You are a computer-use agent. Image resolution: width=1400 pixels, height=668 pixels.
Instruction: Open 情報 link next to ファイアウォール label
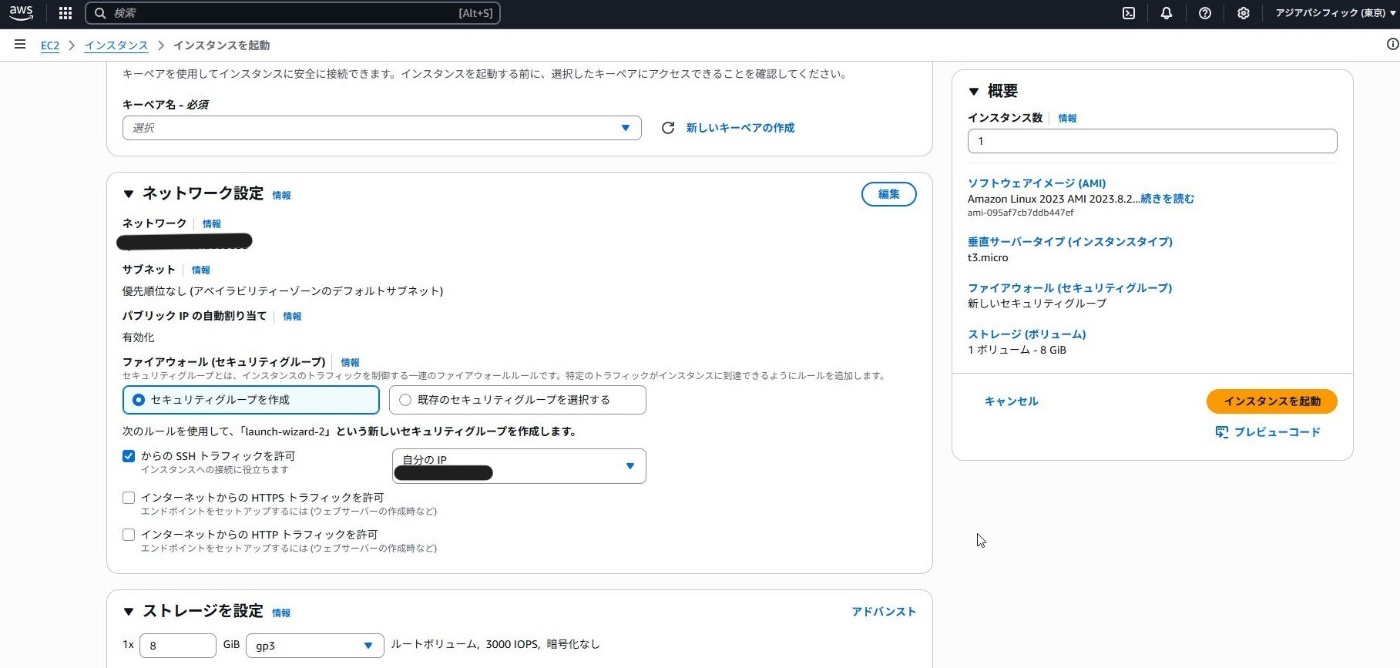pyautogui.click(x=350, y=362)
